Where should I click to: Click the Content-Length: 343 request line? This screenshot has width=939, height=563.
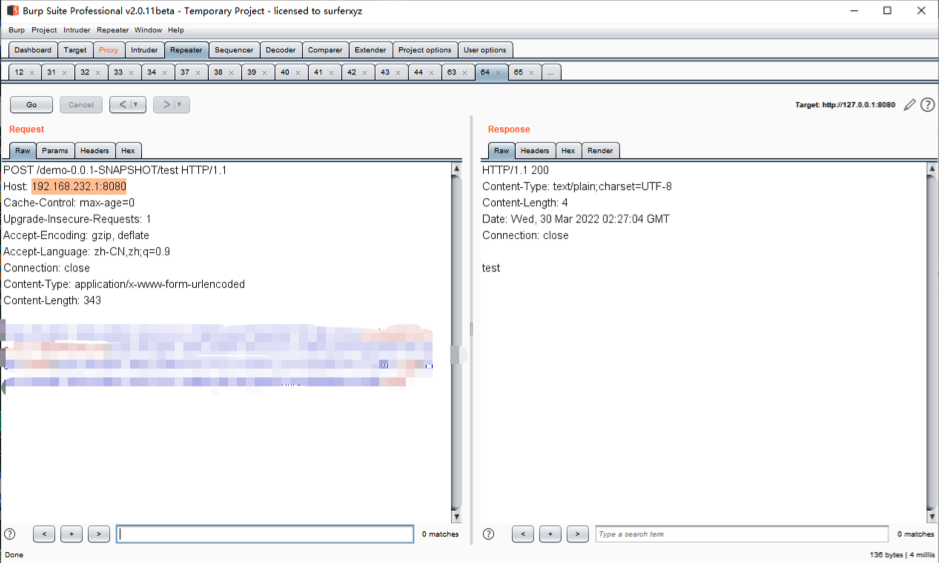pyautogui.click(x=52, y=300)
